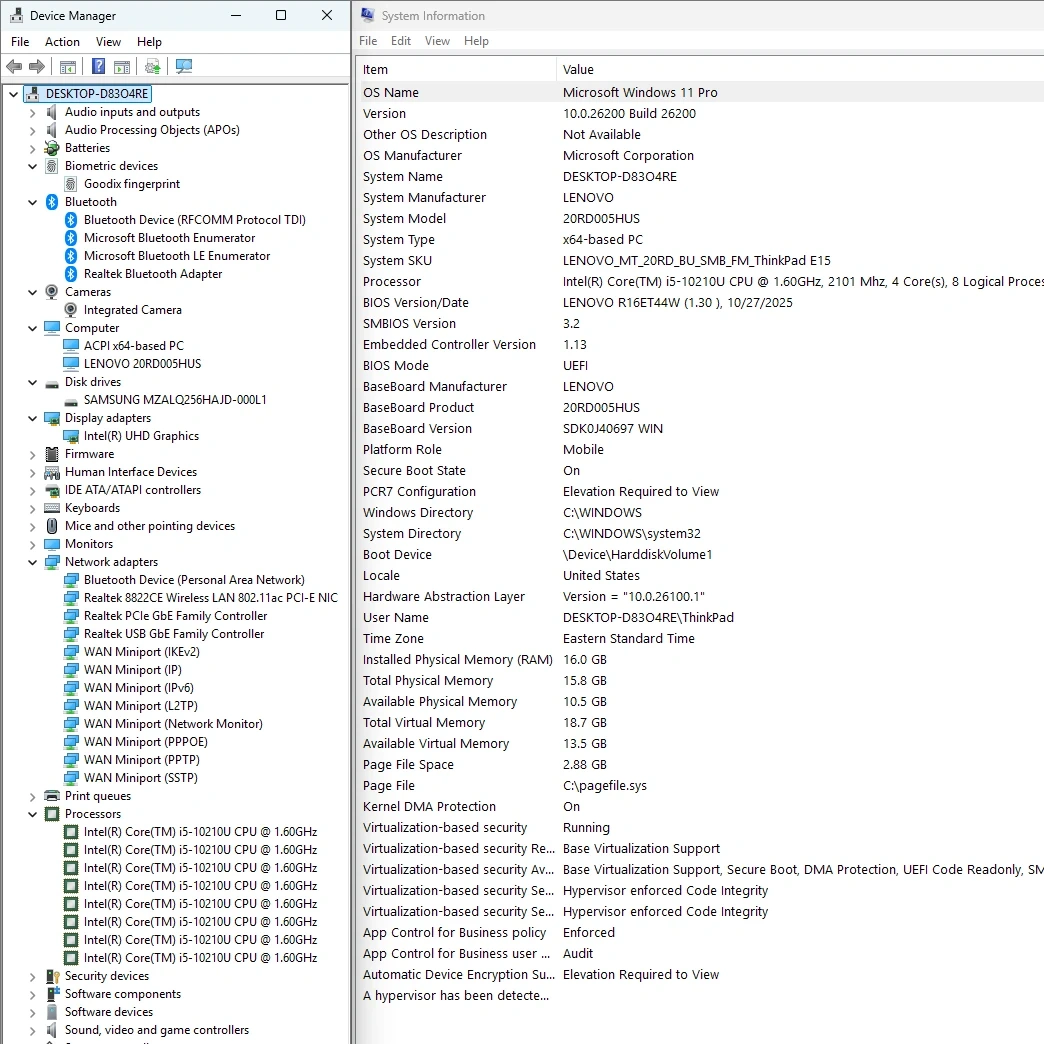The width and height of the screenshot is (1044, 1044).
Task: Select the SAMSUNG MZALQ256HAJD-000L1 disk drive
Action: 175,400
